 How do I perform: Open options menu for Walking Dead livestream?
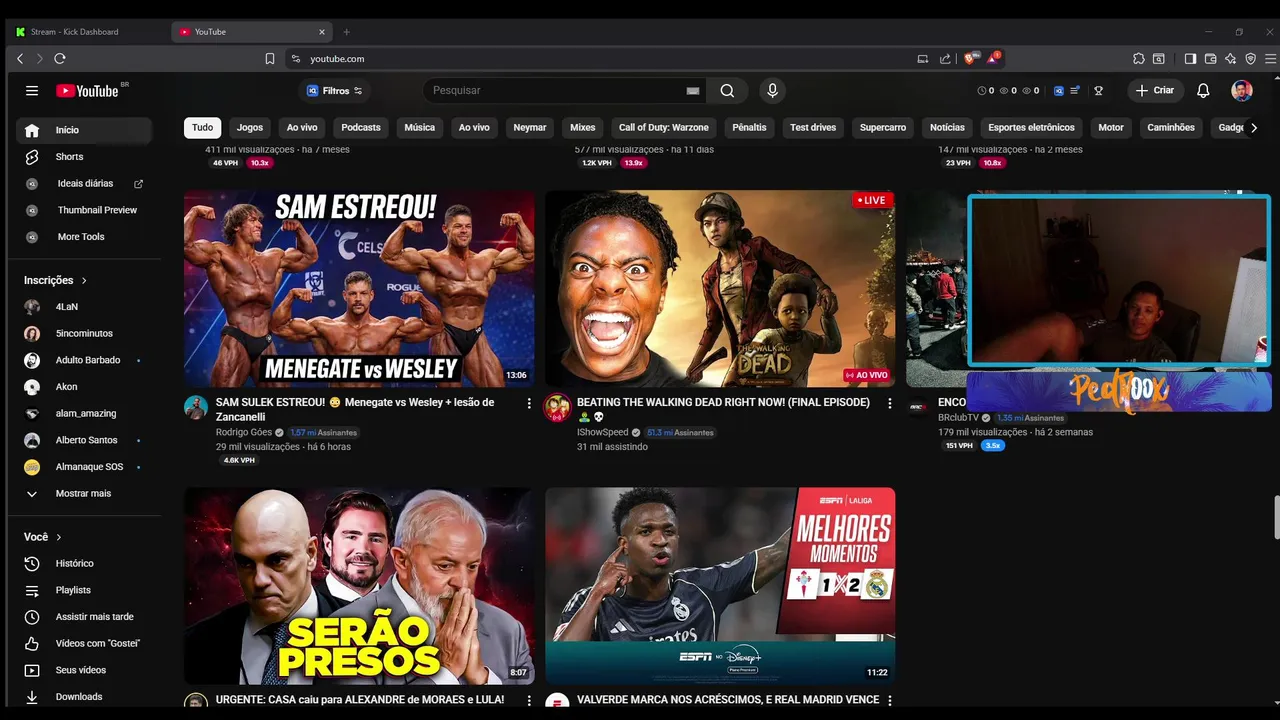[890, 403]
